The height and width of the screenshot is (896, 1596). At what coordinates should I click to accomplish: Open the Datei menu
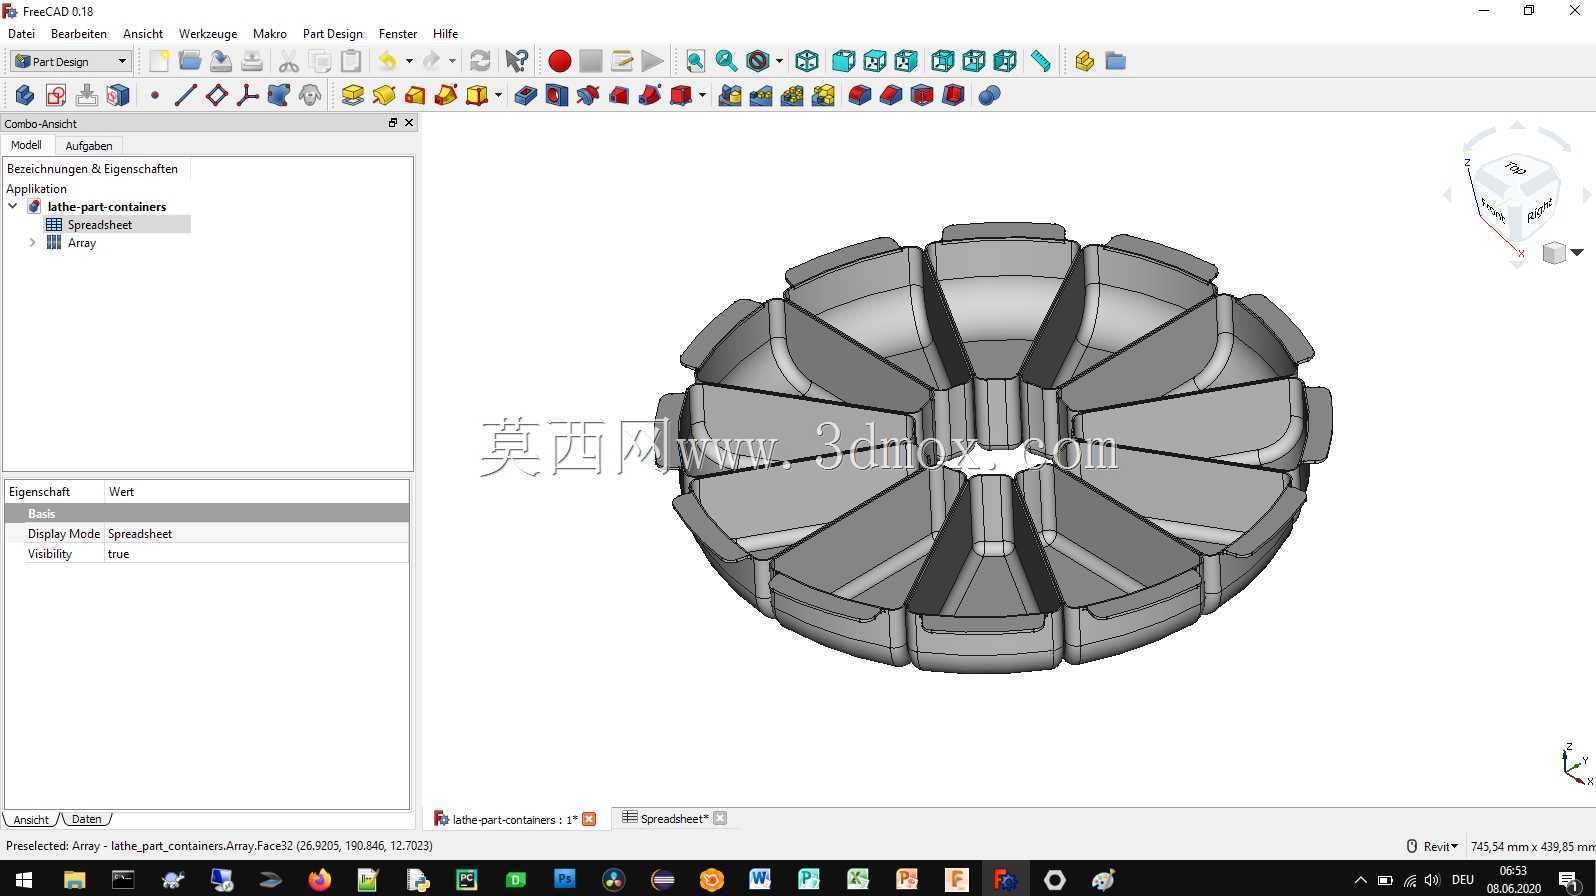point(21,33)
